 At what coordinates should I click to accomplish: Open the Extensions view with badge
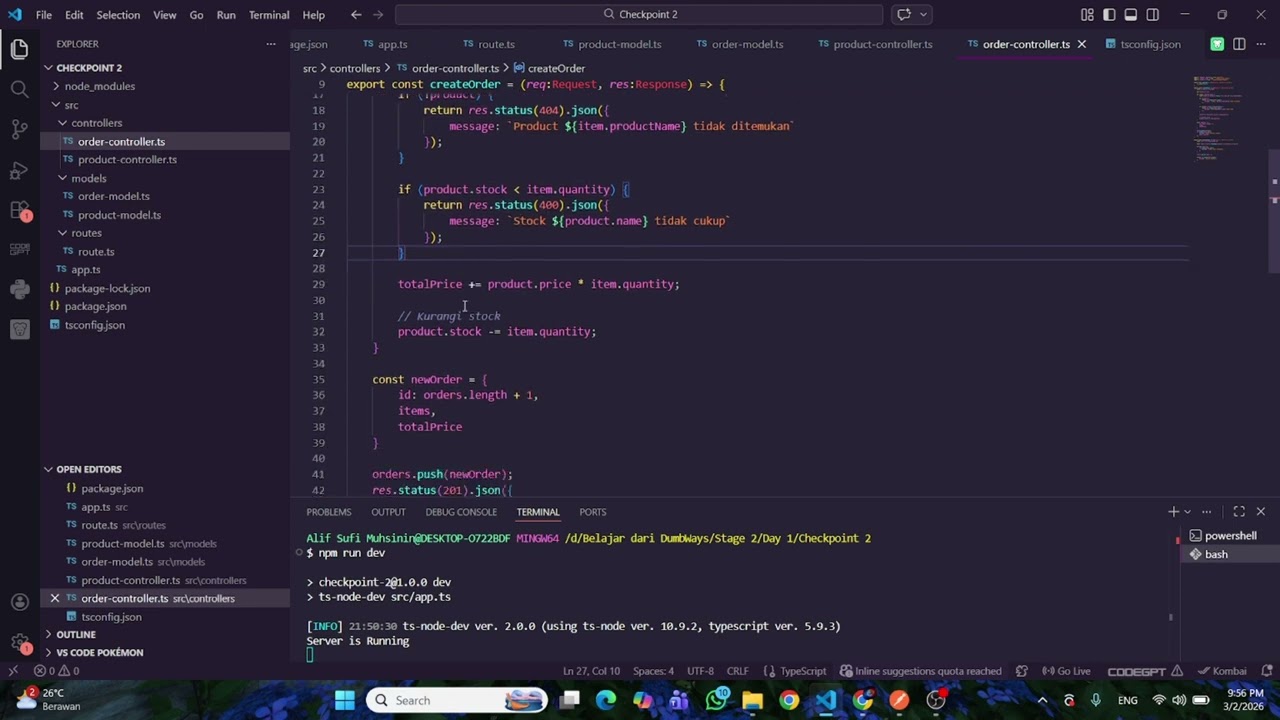pos(19,210)
